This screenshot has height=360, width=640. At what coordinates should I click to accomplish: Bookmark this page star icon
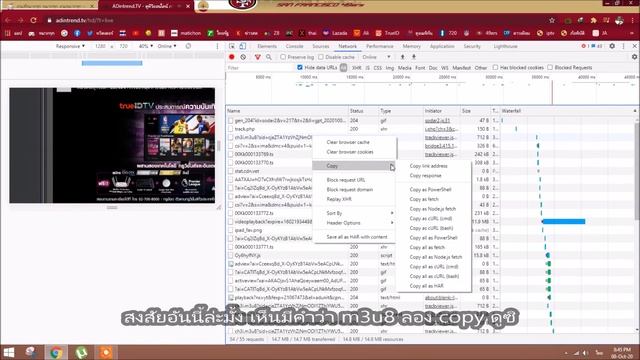[x=552, y=20]
